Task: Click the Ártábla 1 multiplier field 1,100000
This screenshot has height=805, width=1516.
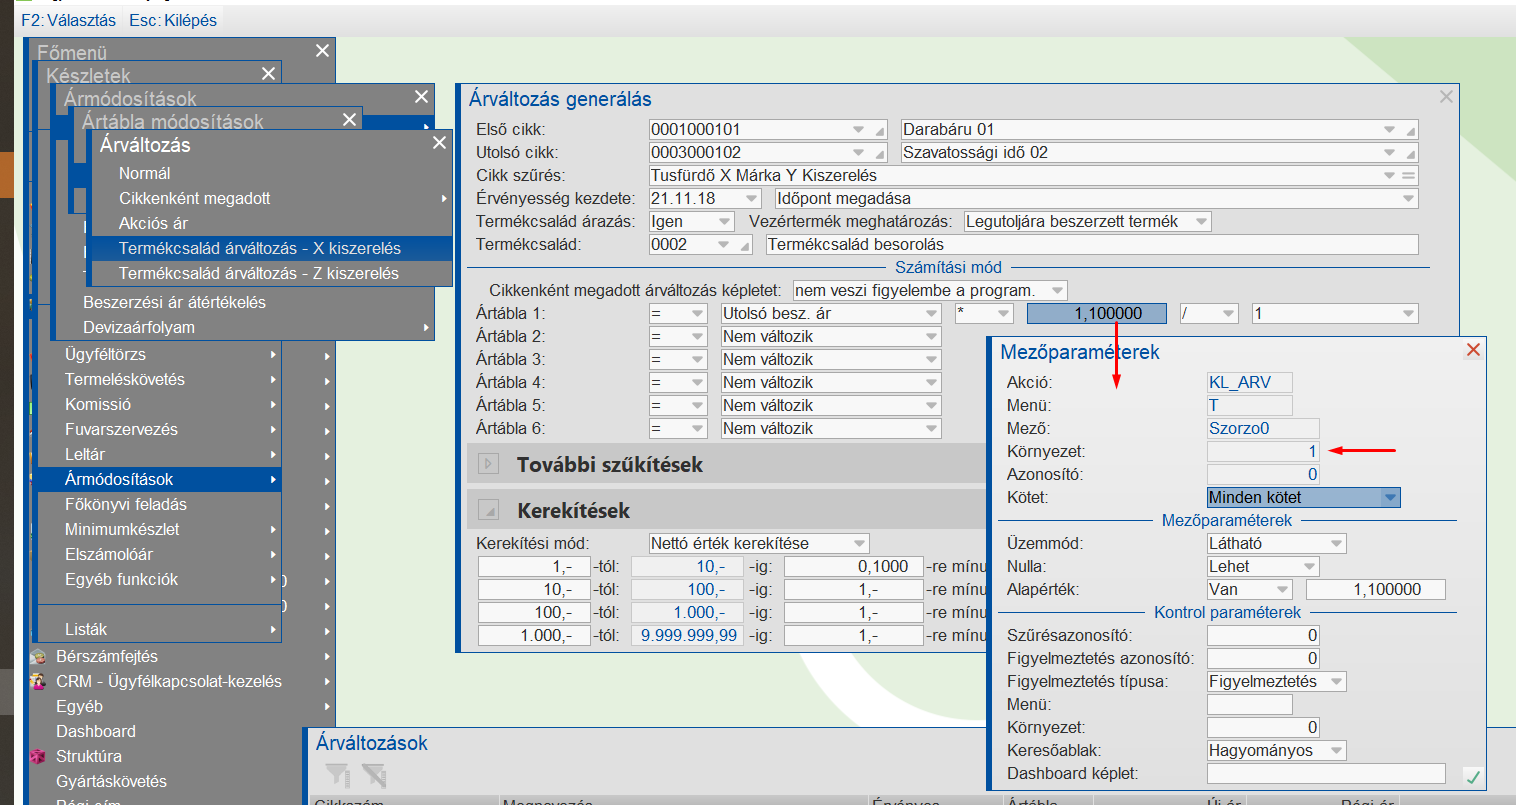Action: 1097,314
